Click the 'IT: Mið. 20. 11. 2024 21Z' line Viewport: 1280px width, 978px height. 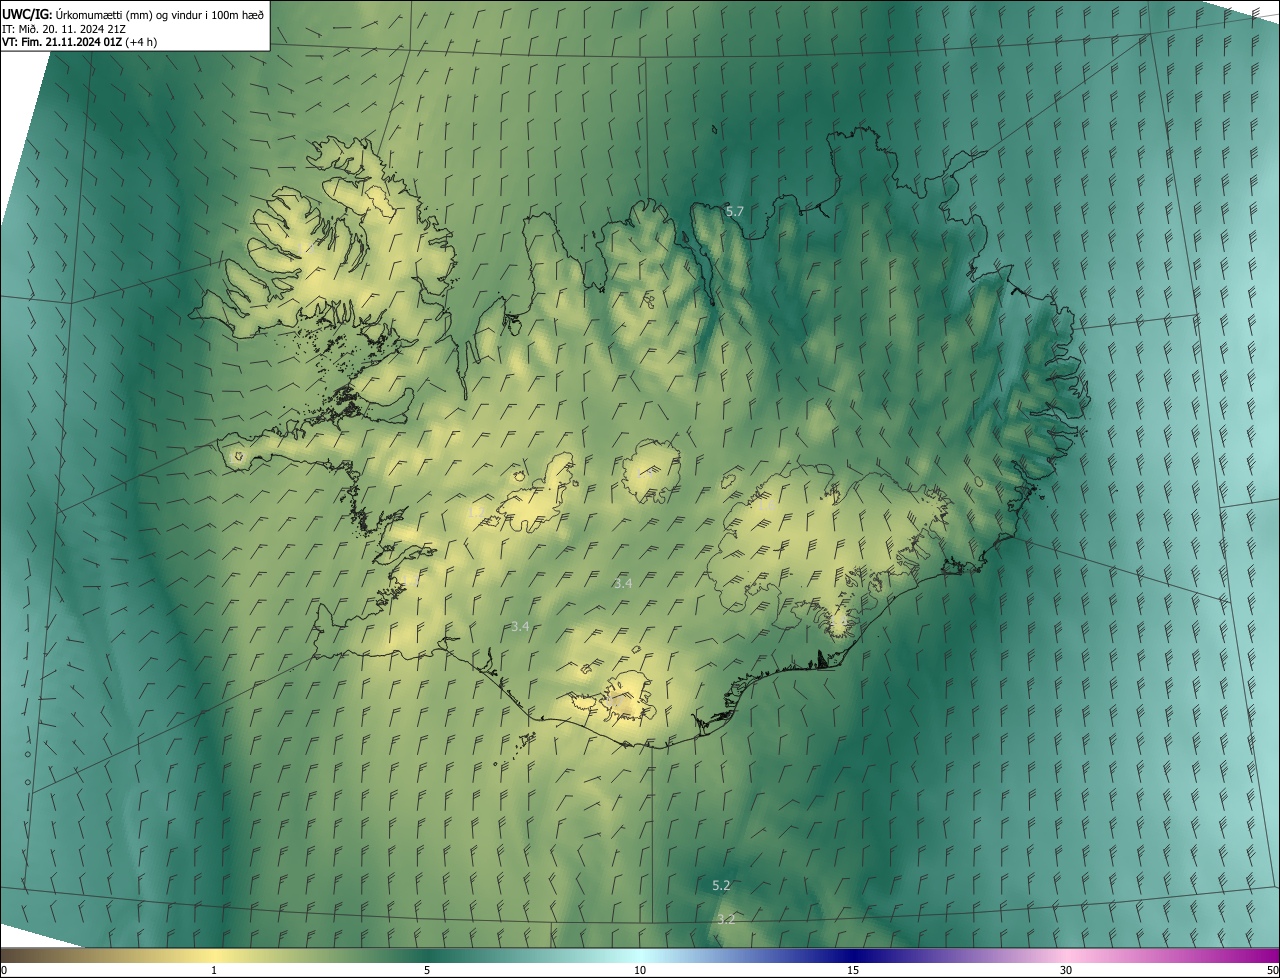tap(64, 28)
